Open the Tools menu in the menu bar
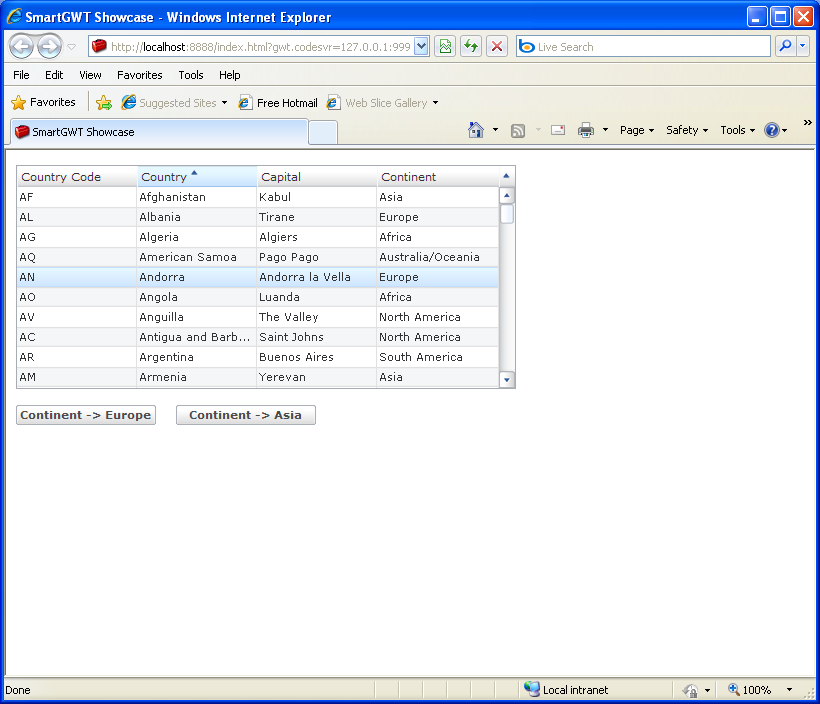This screenshot has width=820, height=704. 191,75
